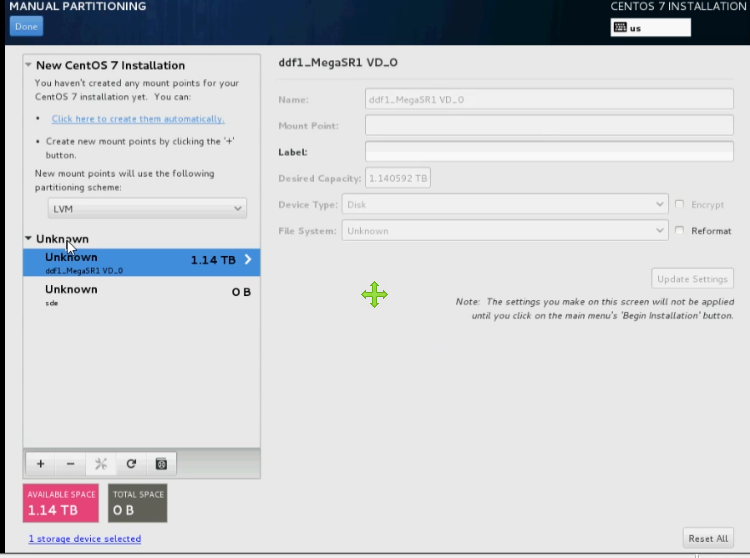Click the ddf1_MegaSR1 VD_0 heading
Screen dimensions: 750x558
[338, 63]
